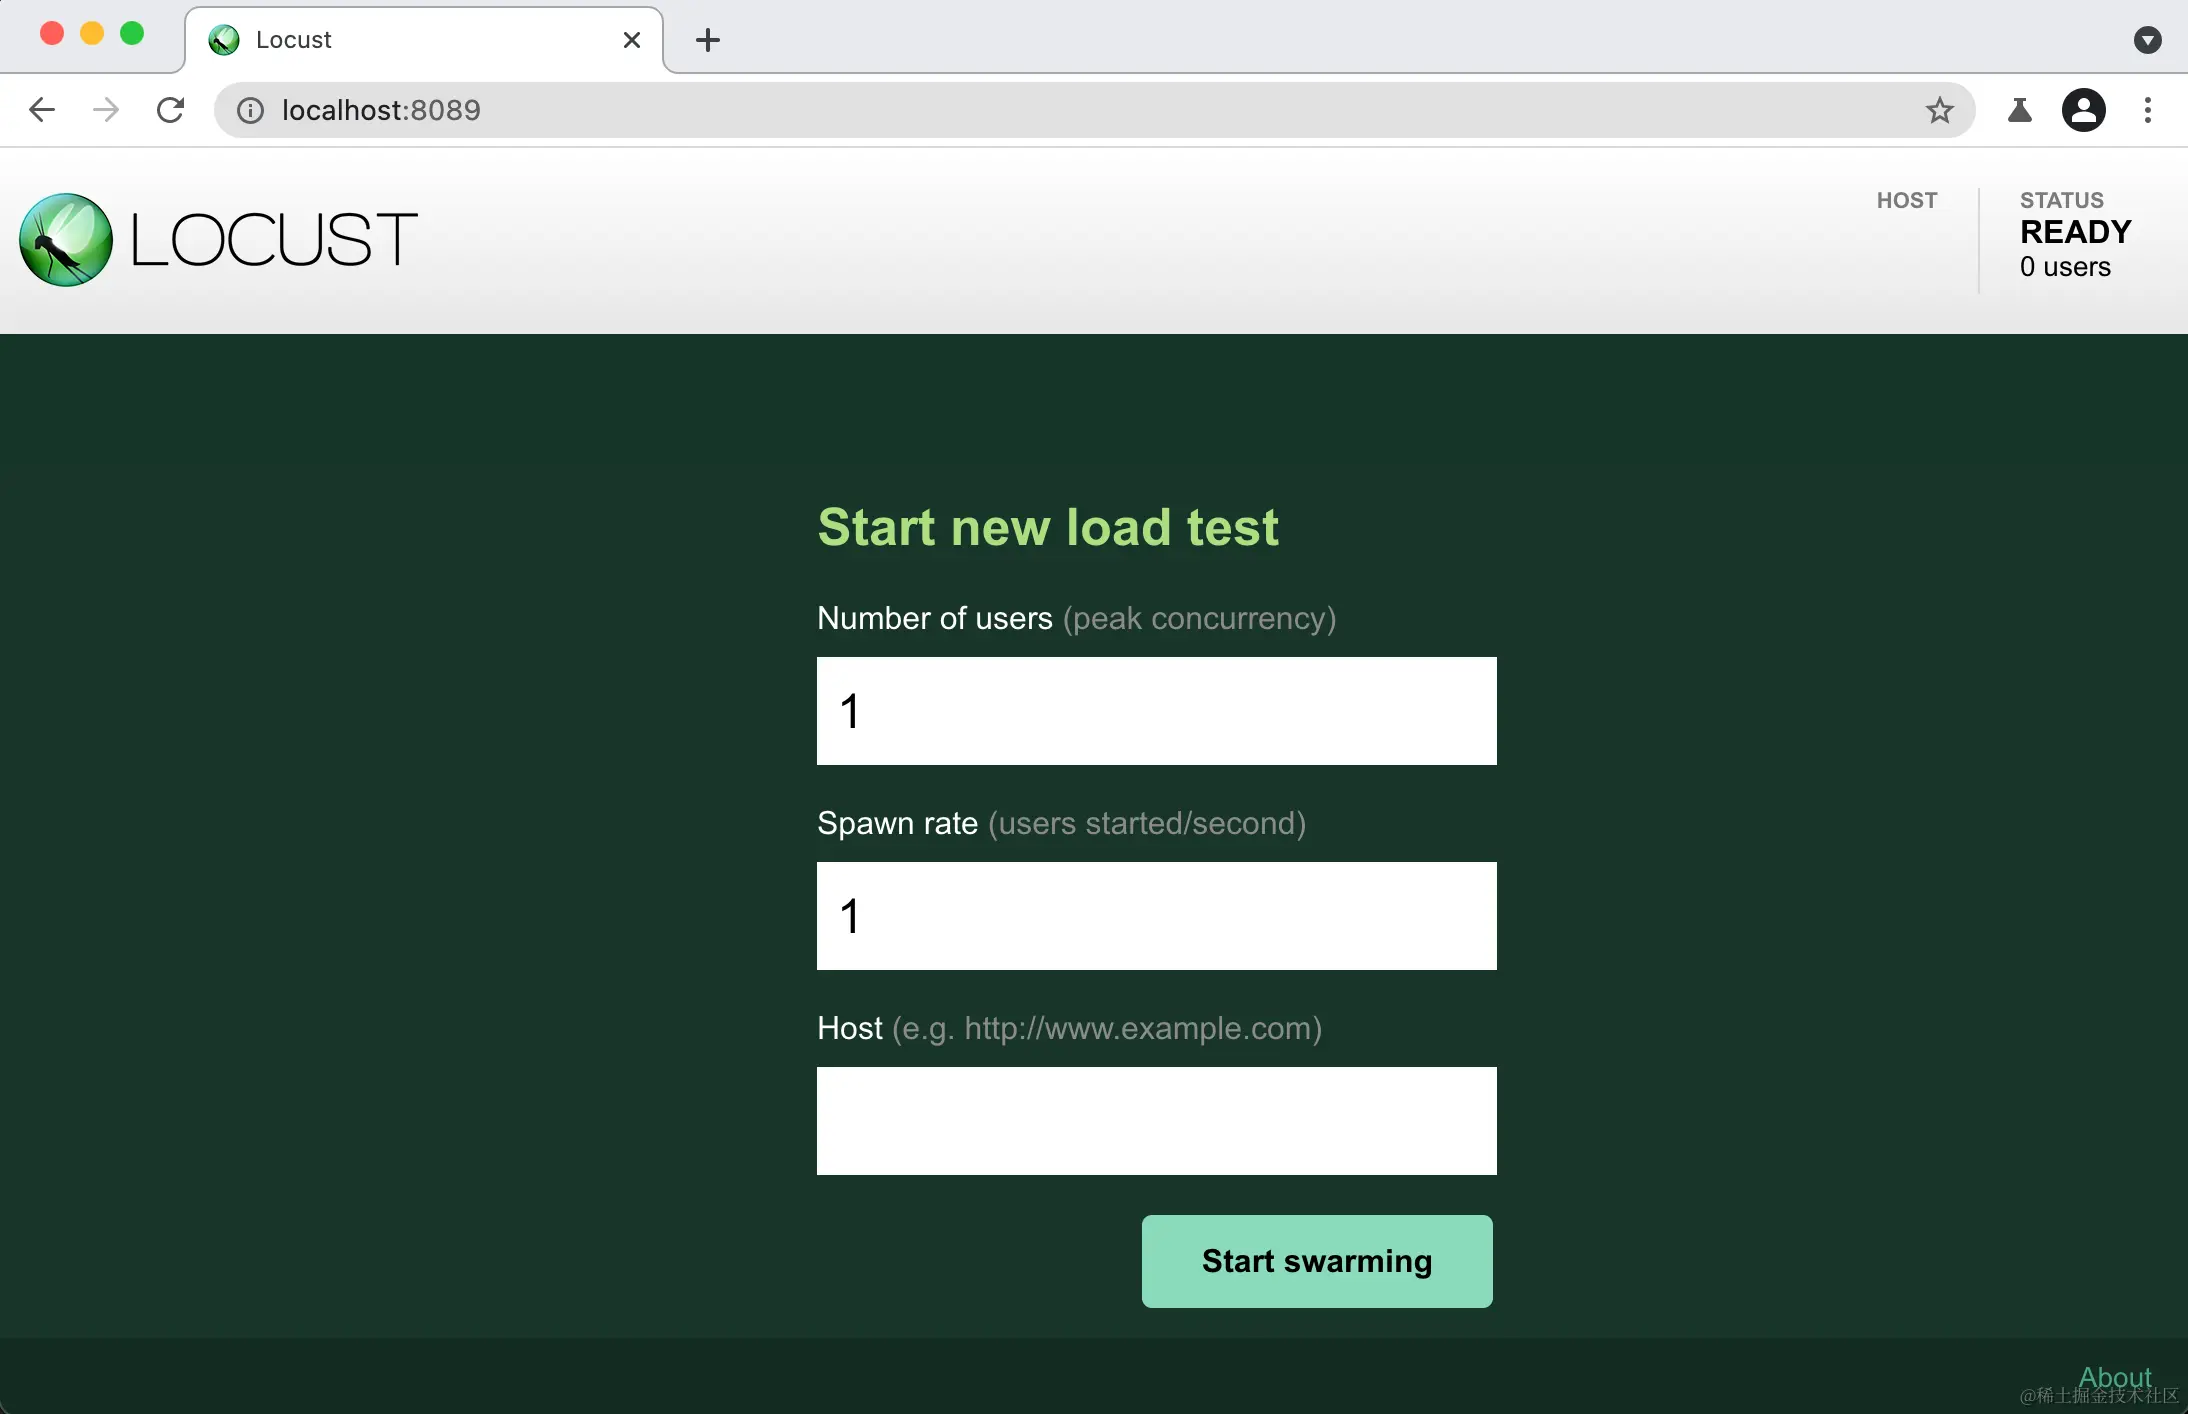
Task: Click the Locust logo icon in header
Action: coord(66,240)
